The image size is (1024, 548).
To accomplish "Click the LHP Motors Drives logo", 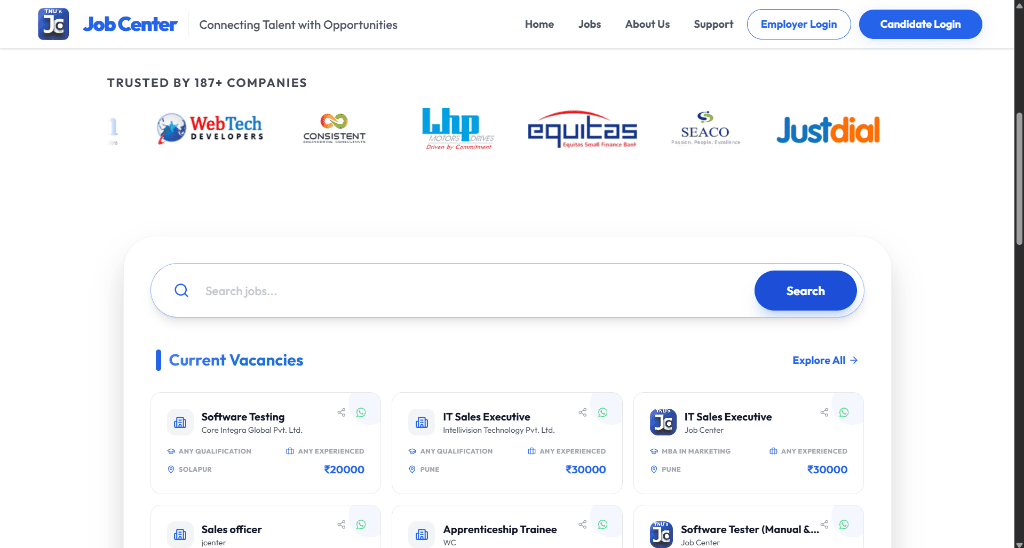I will point(458,129).
